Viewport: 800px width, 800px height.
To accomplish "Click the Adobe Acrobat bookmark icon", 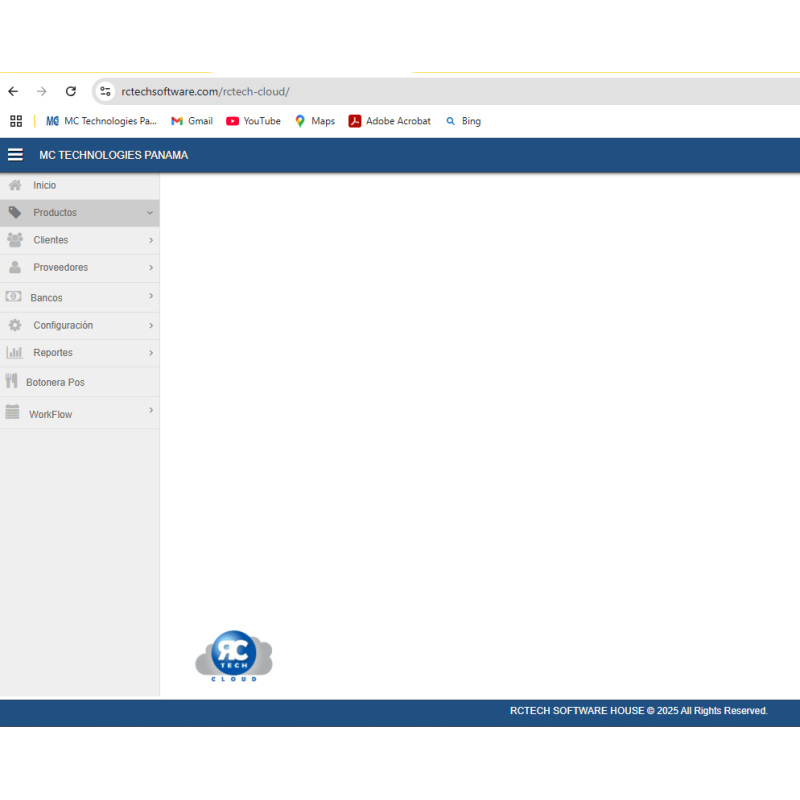I will point(355,121).
